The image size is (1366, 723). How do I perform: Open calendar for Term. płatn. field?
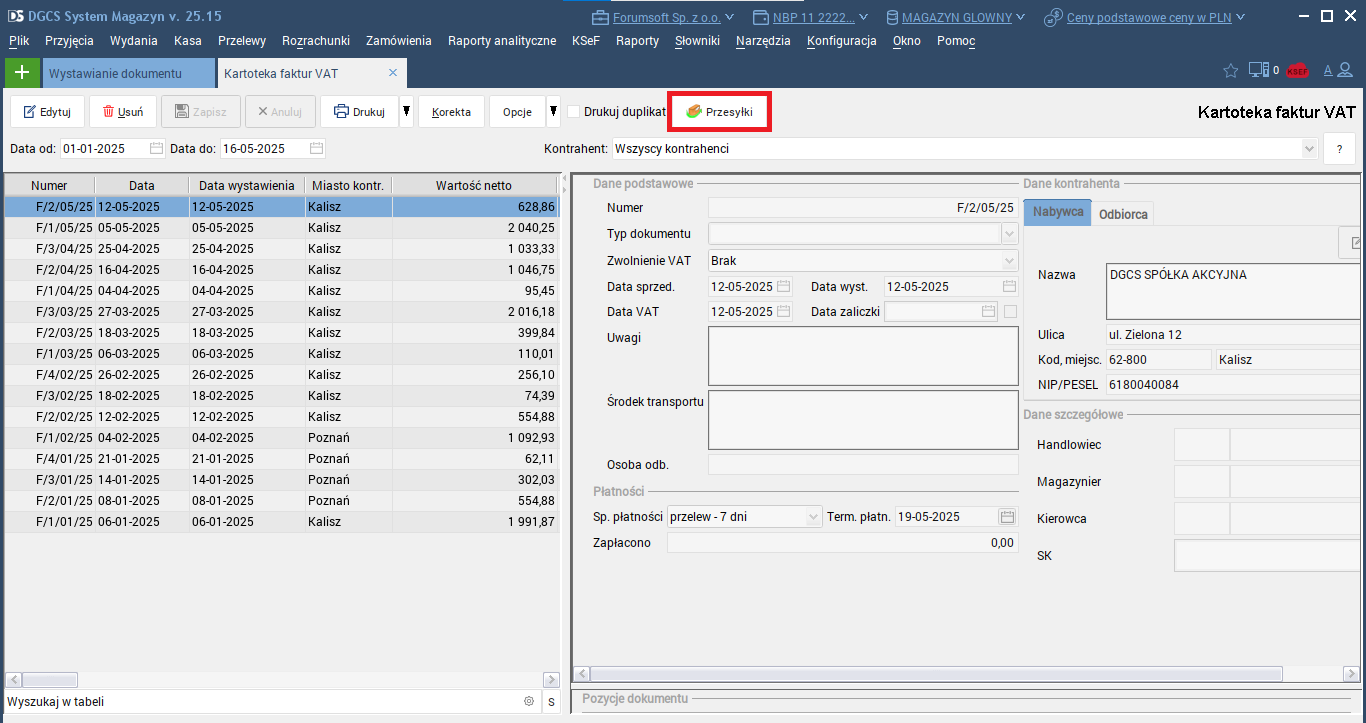click(1007, 517)
